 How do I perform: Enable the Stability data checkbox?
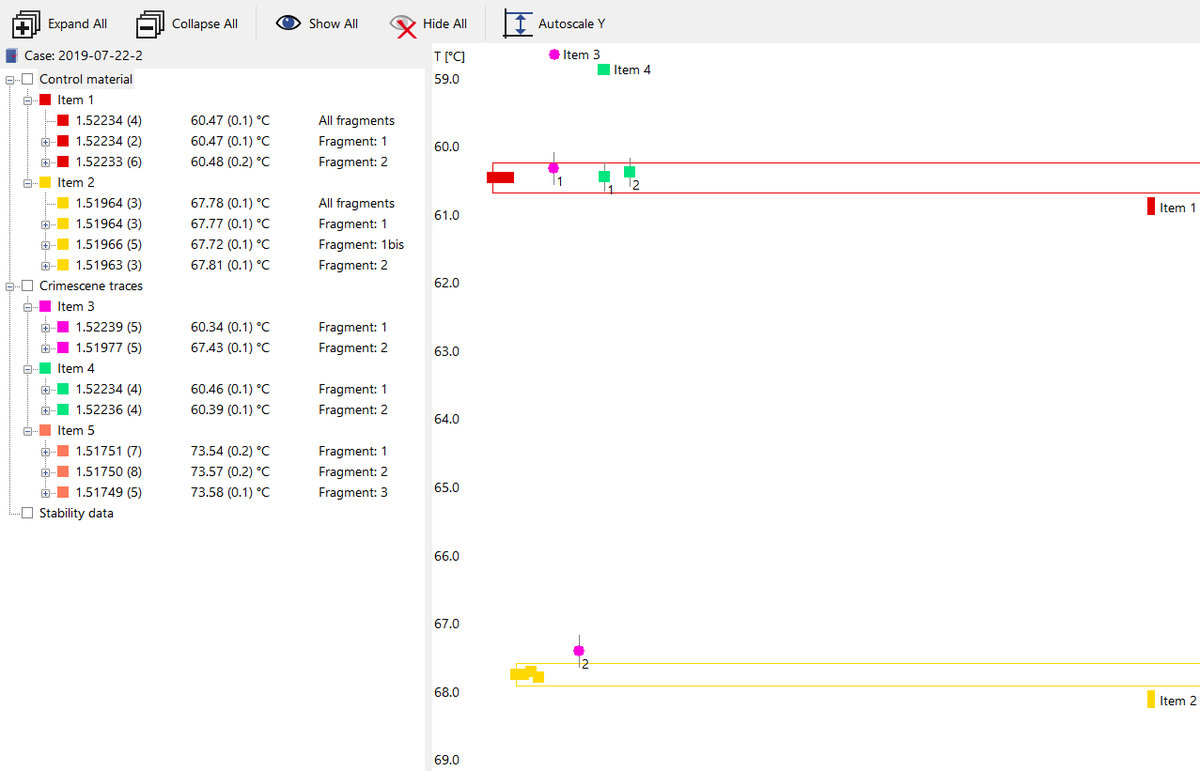(x=28, y=513)
